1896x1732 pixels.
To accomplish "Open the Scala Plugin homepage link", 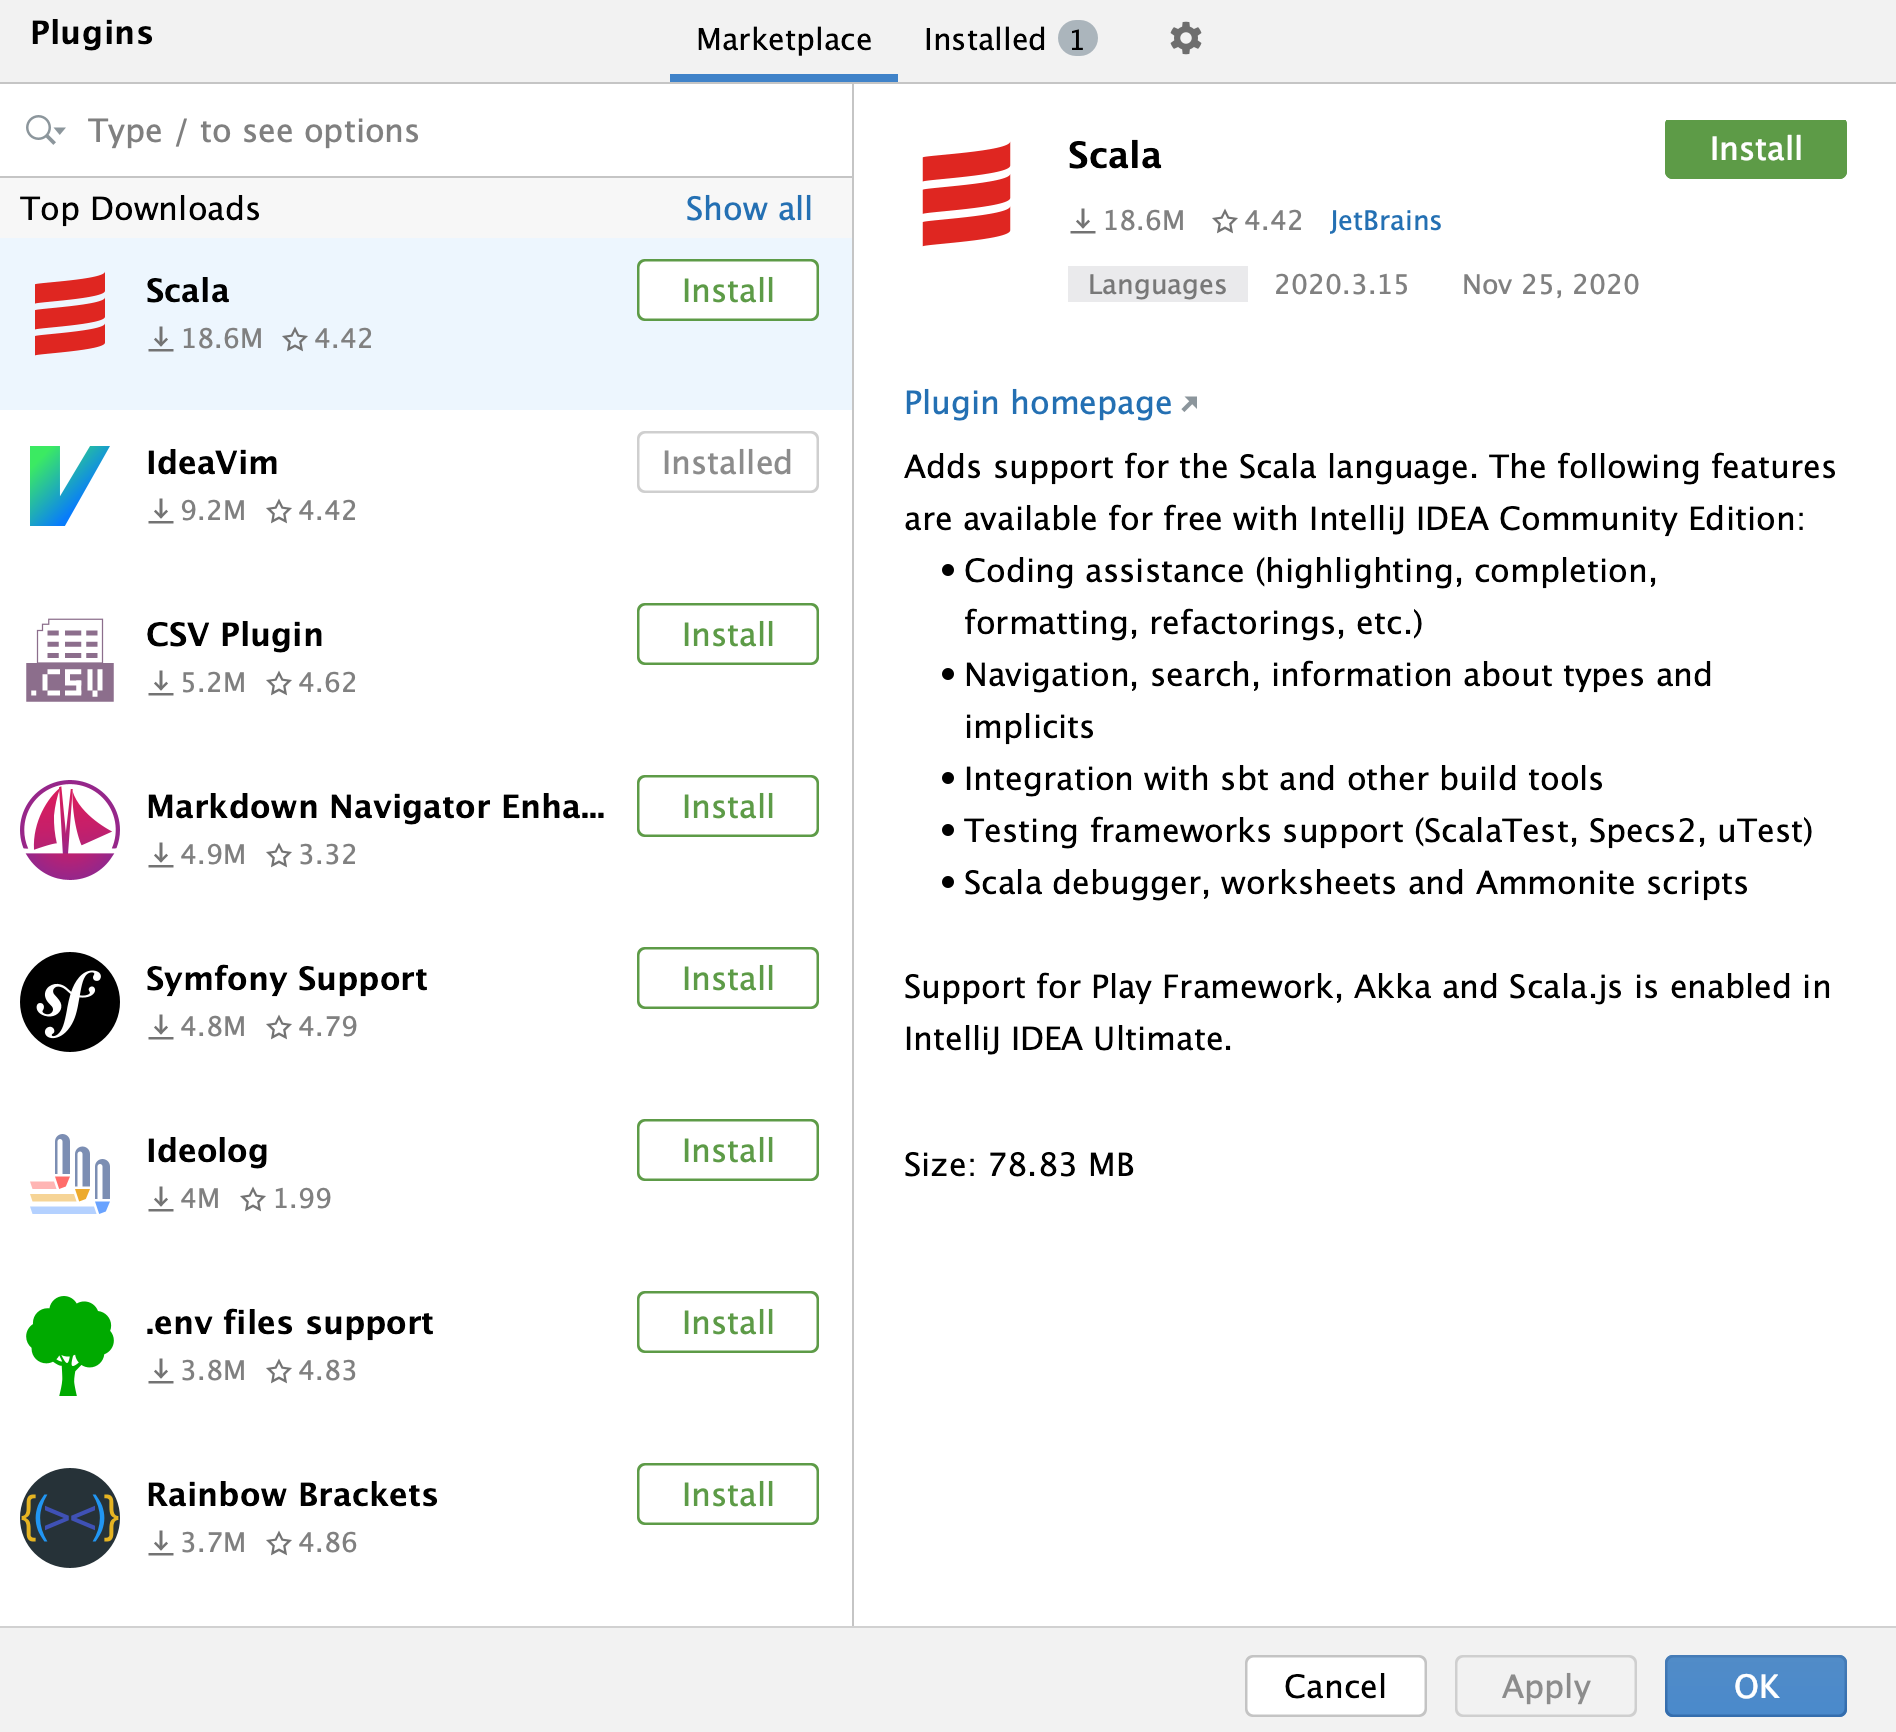I will click(1038, 403).
